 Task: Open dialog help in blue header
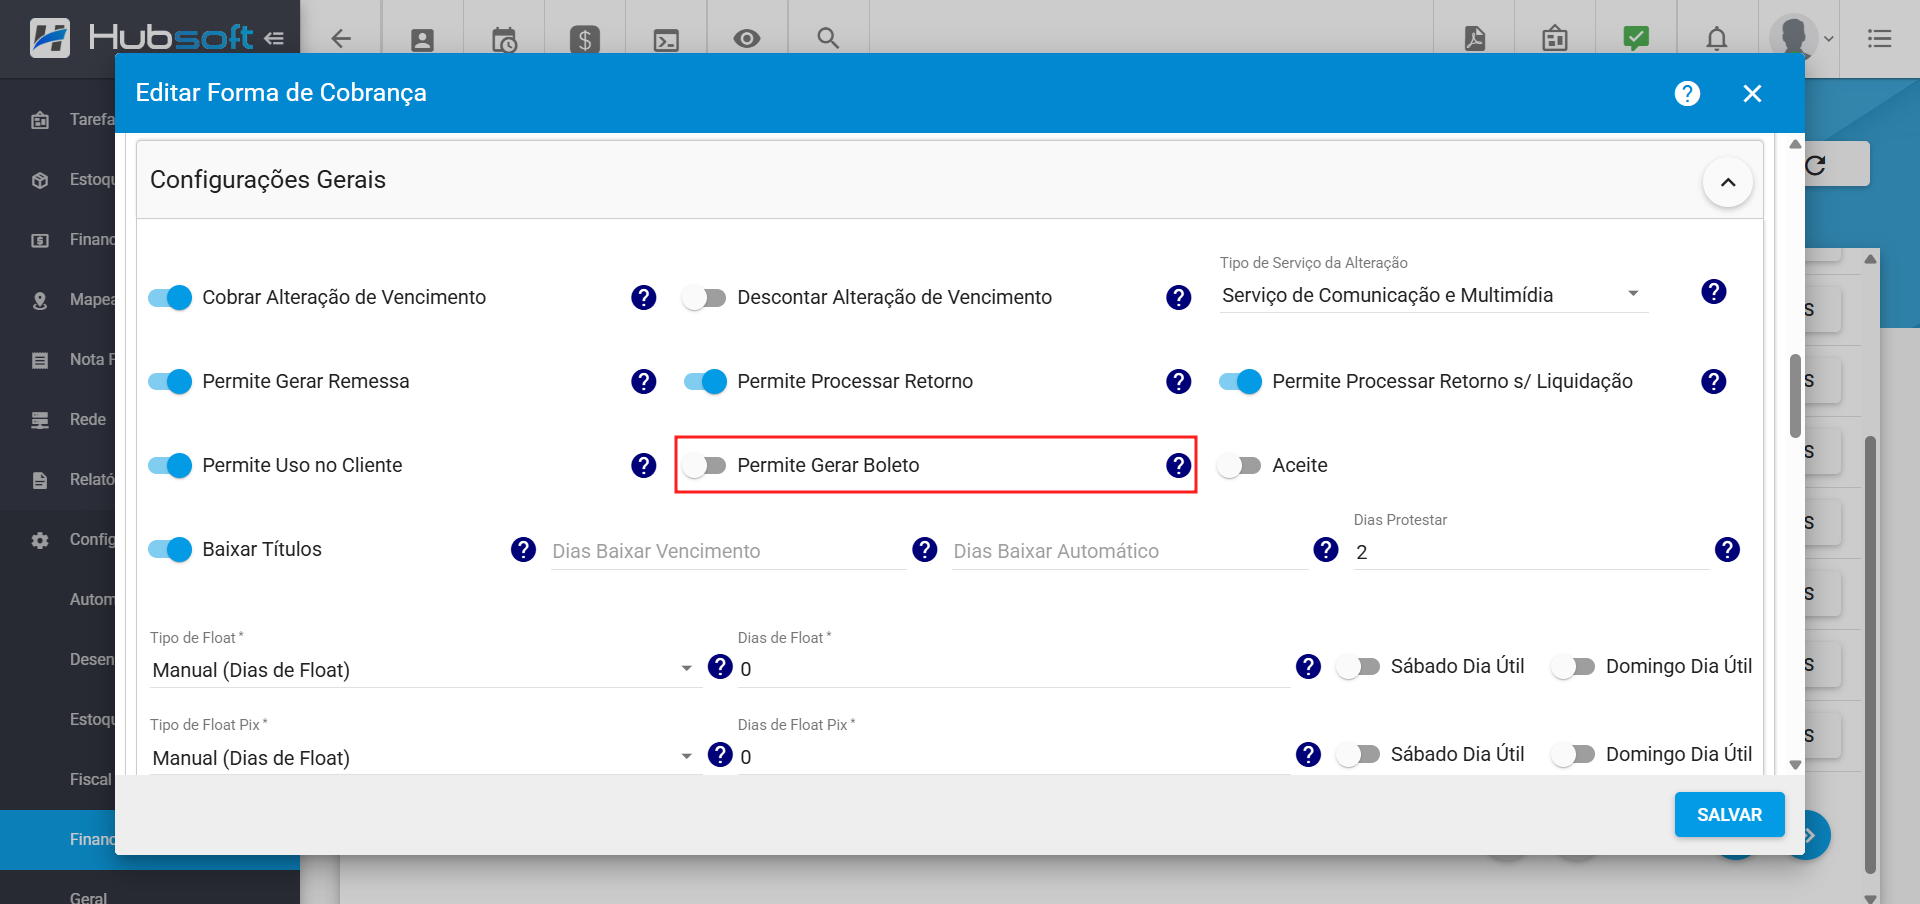[1687, 93]
